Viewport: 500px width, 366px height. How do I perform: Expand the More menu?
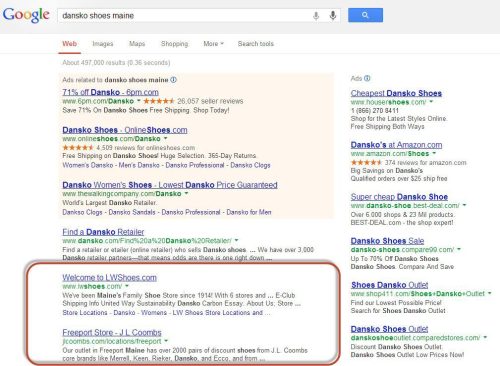point(213,44)
